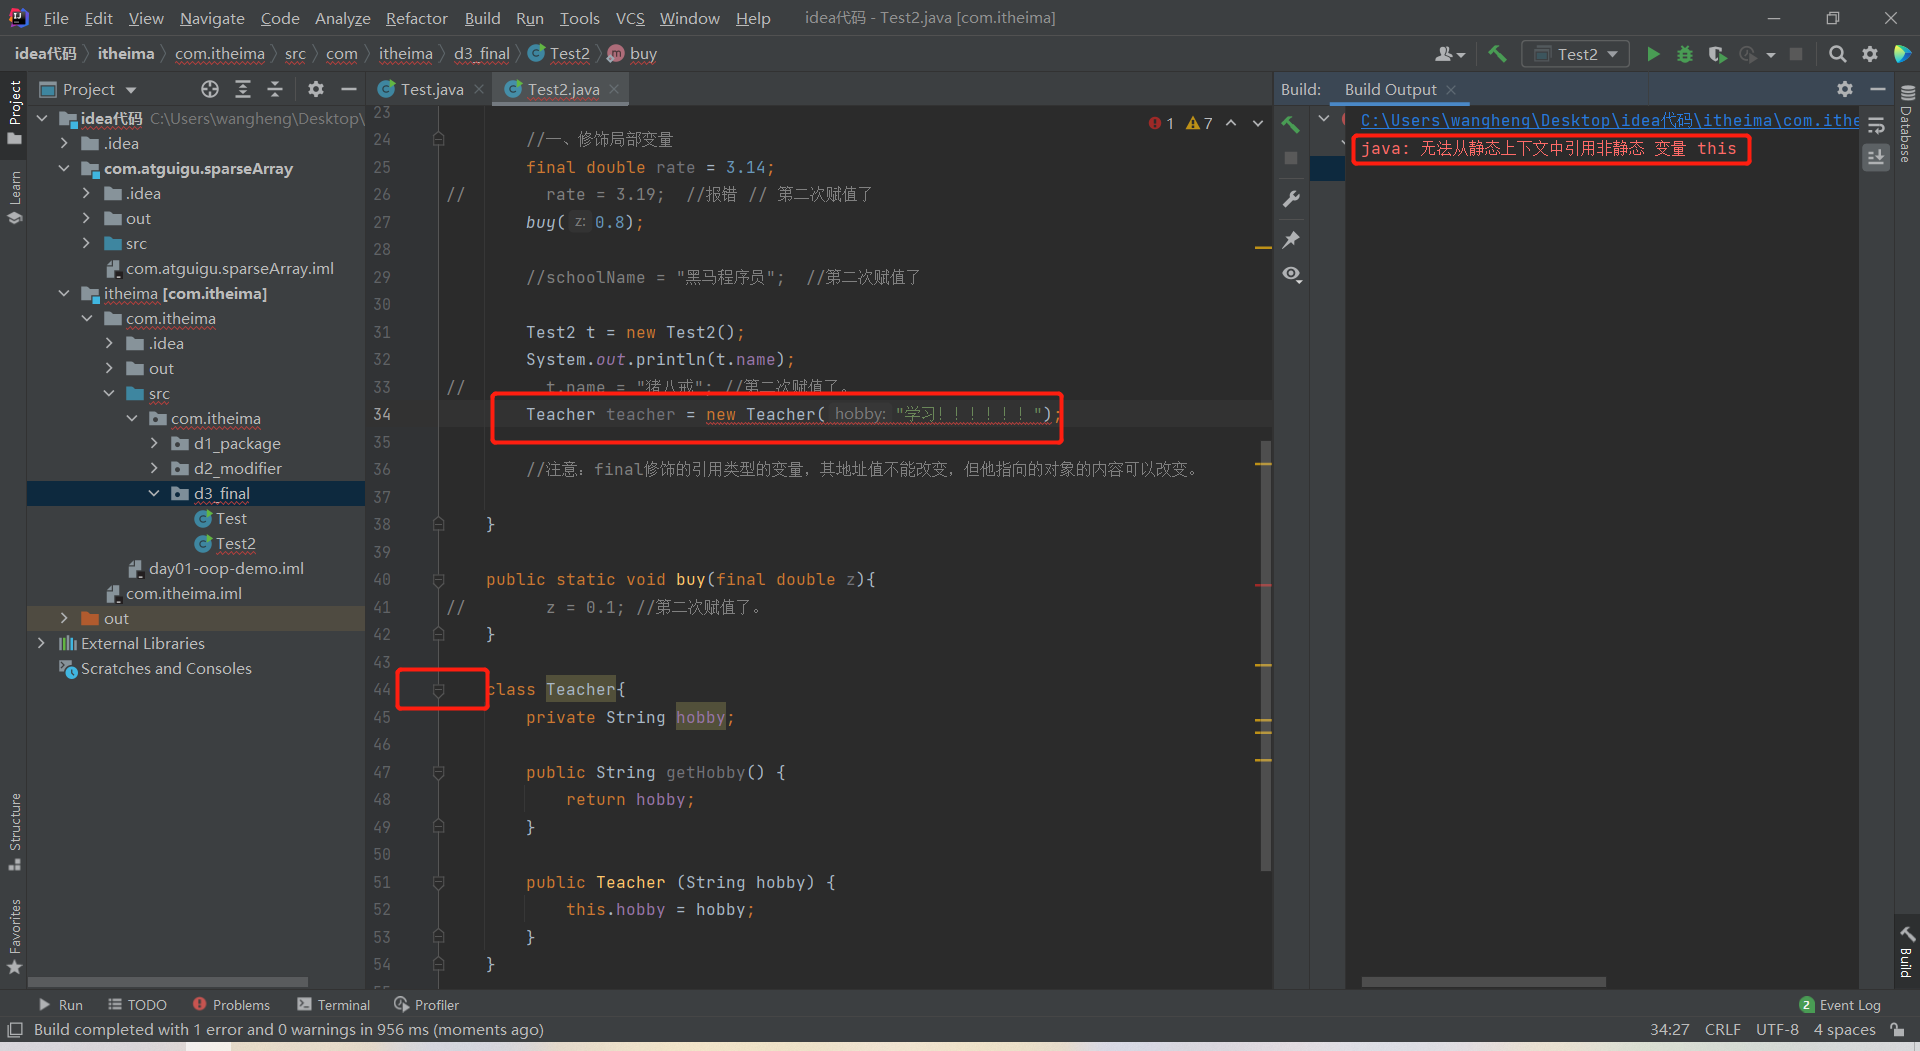Run Test2 with the green play button

point(1653,54)
